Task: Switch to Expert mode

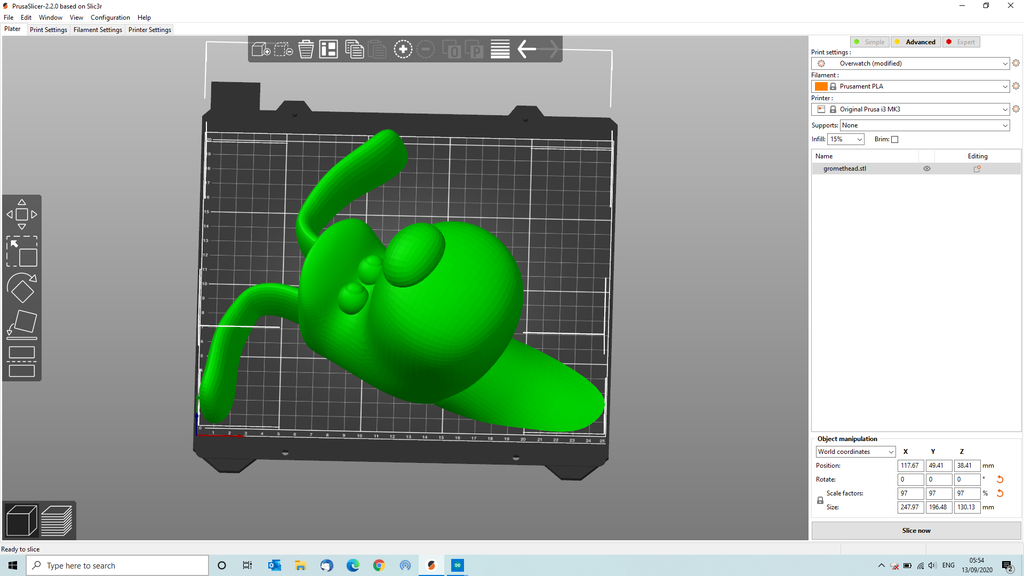Action: pos(961,42)
